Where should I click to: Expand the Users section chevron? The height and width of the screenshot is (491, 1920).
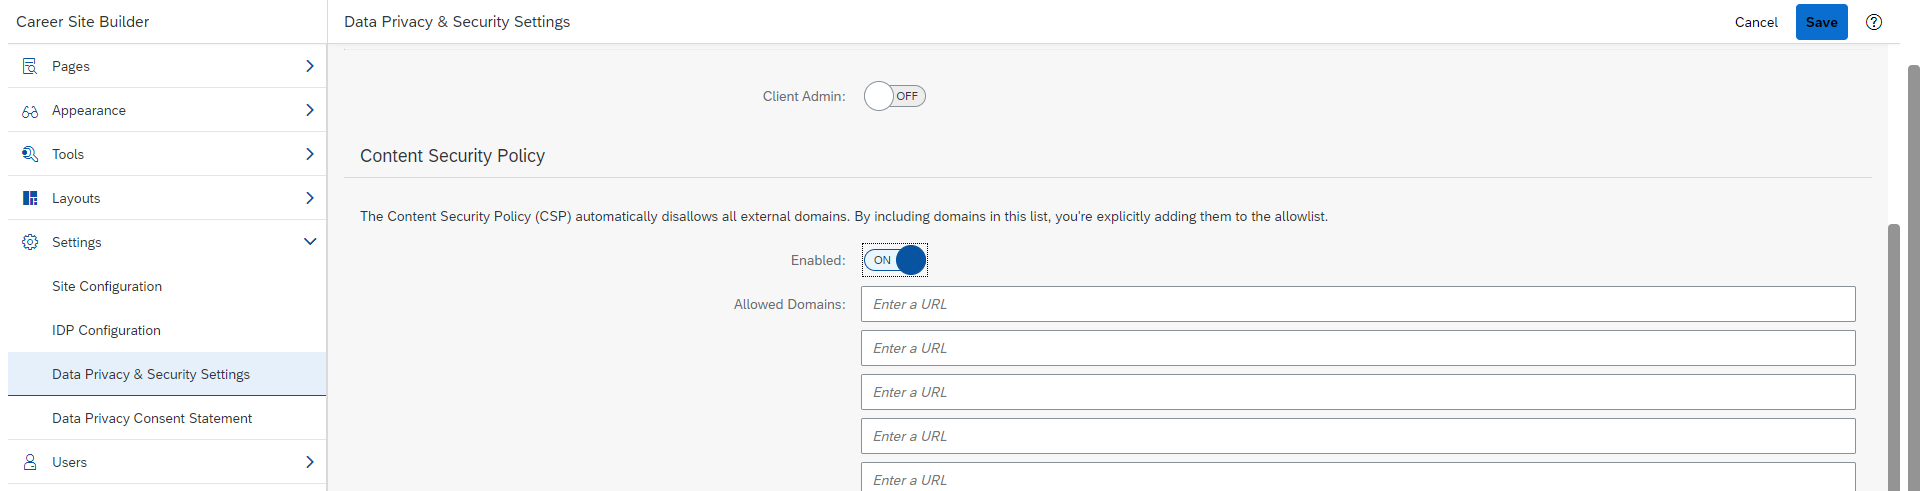pos(310,462)
